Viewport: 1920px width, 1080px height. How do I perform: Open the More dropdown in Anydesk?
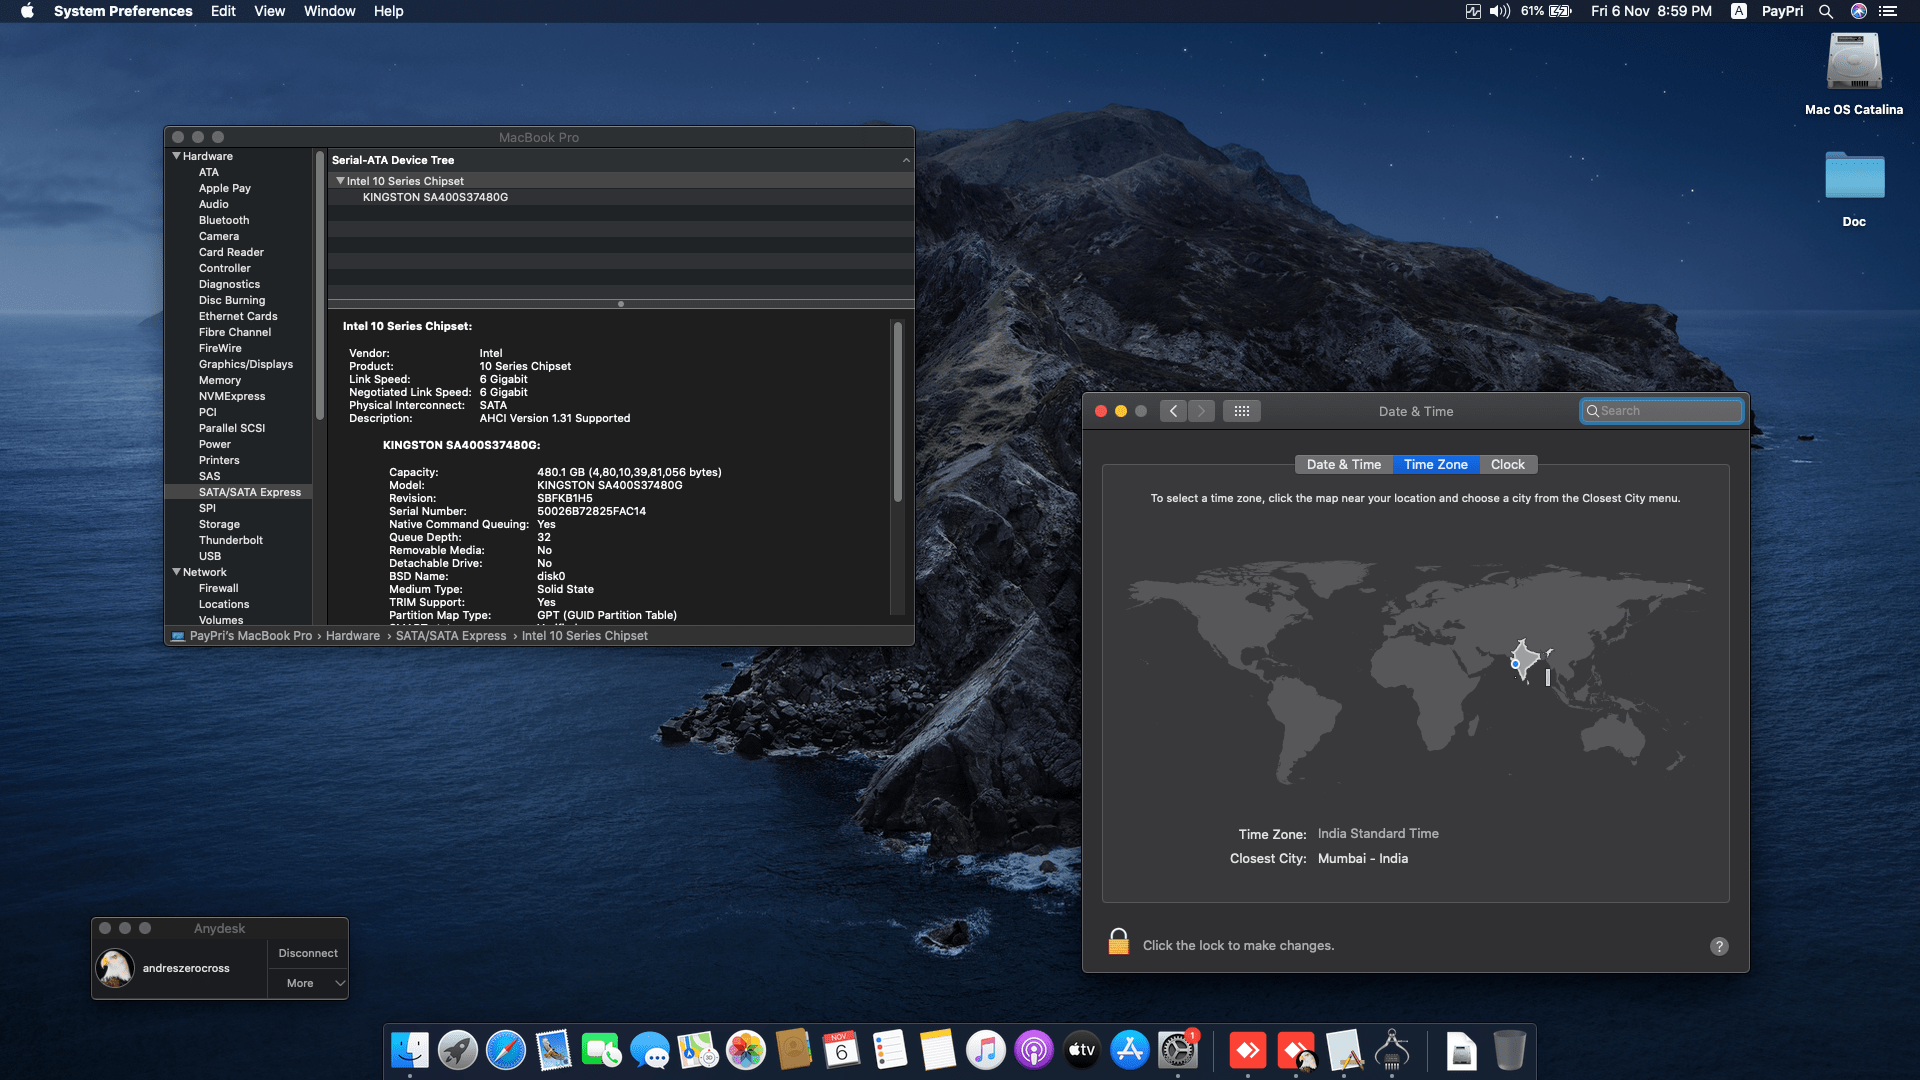pyautogui.click(x=308, y=983)
